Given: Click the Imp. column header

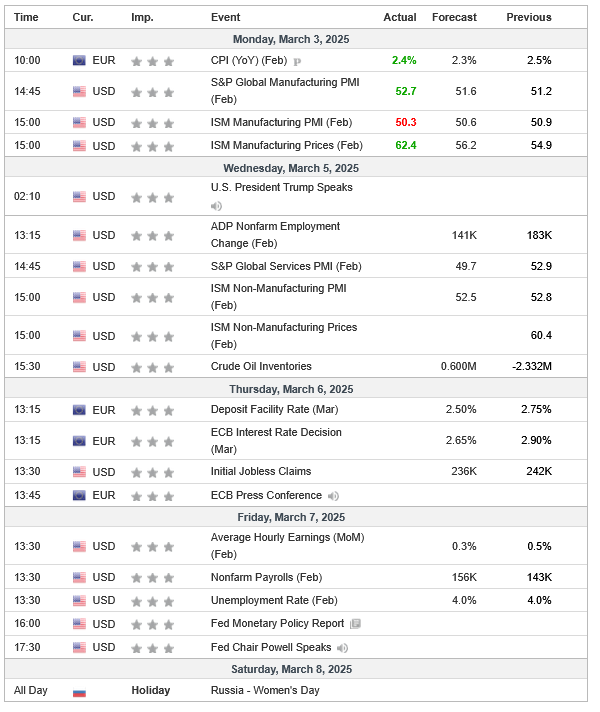Looking at the screenshot, I should pyautogui.click(x=143, y=17).
